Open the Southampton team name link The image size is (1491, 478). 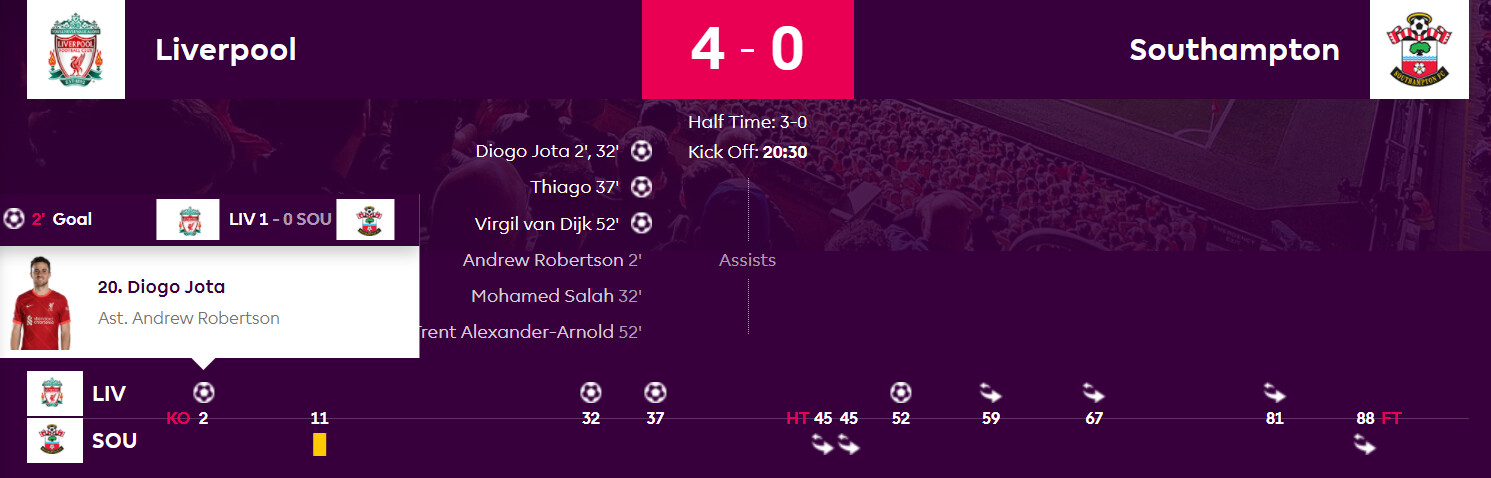[1234, 49]
